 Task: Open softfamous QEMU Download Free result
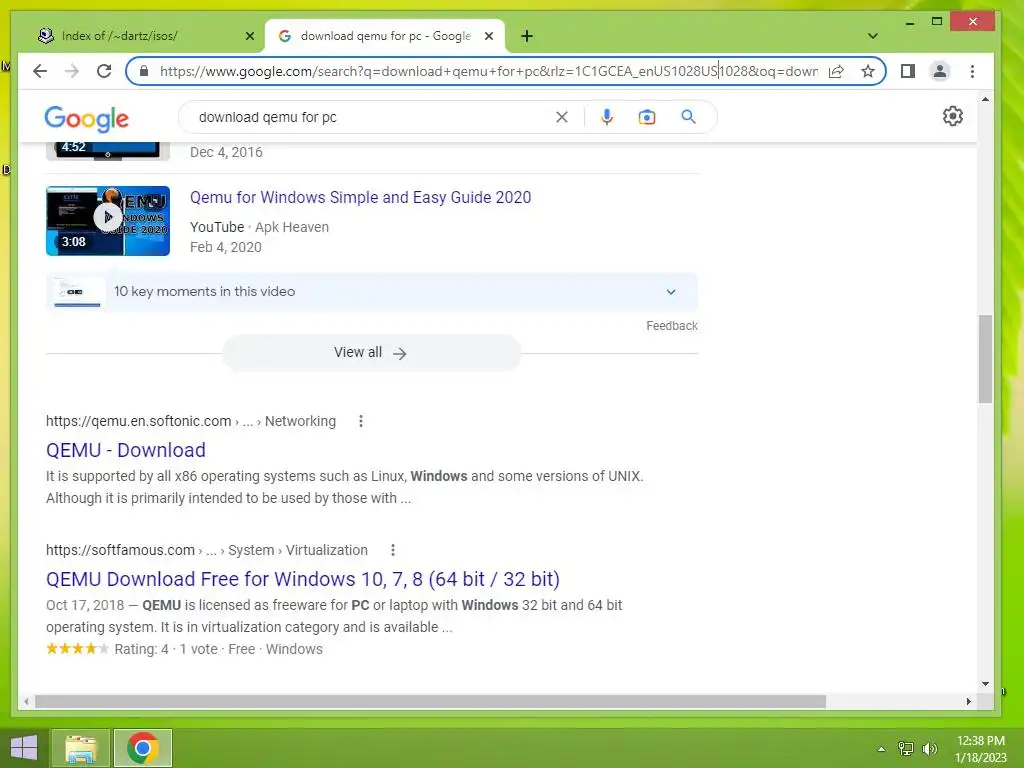(x=303, y=579)
